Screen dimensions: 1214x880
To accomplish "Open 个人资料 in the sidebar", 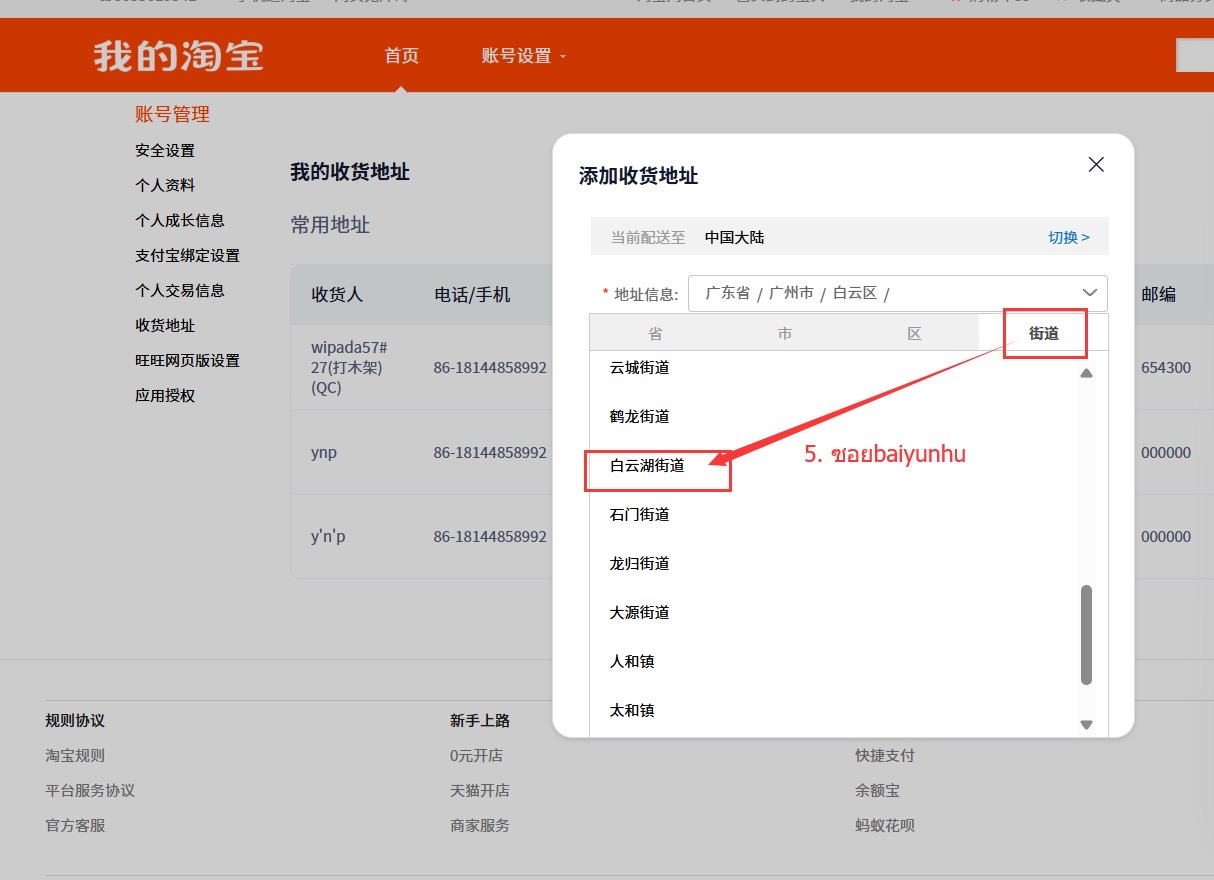I will click(165, 186).
